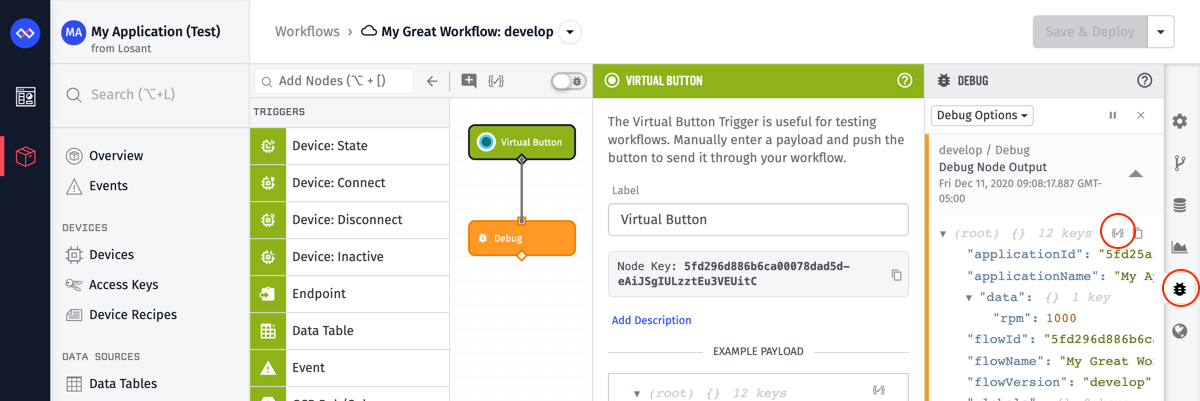
Task: Click the Endpoint trigger icon
Action: coord(268,294)
